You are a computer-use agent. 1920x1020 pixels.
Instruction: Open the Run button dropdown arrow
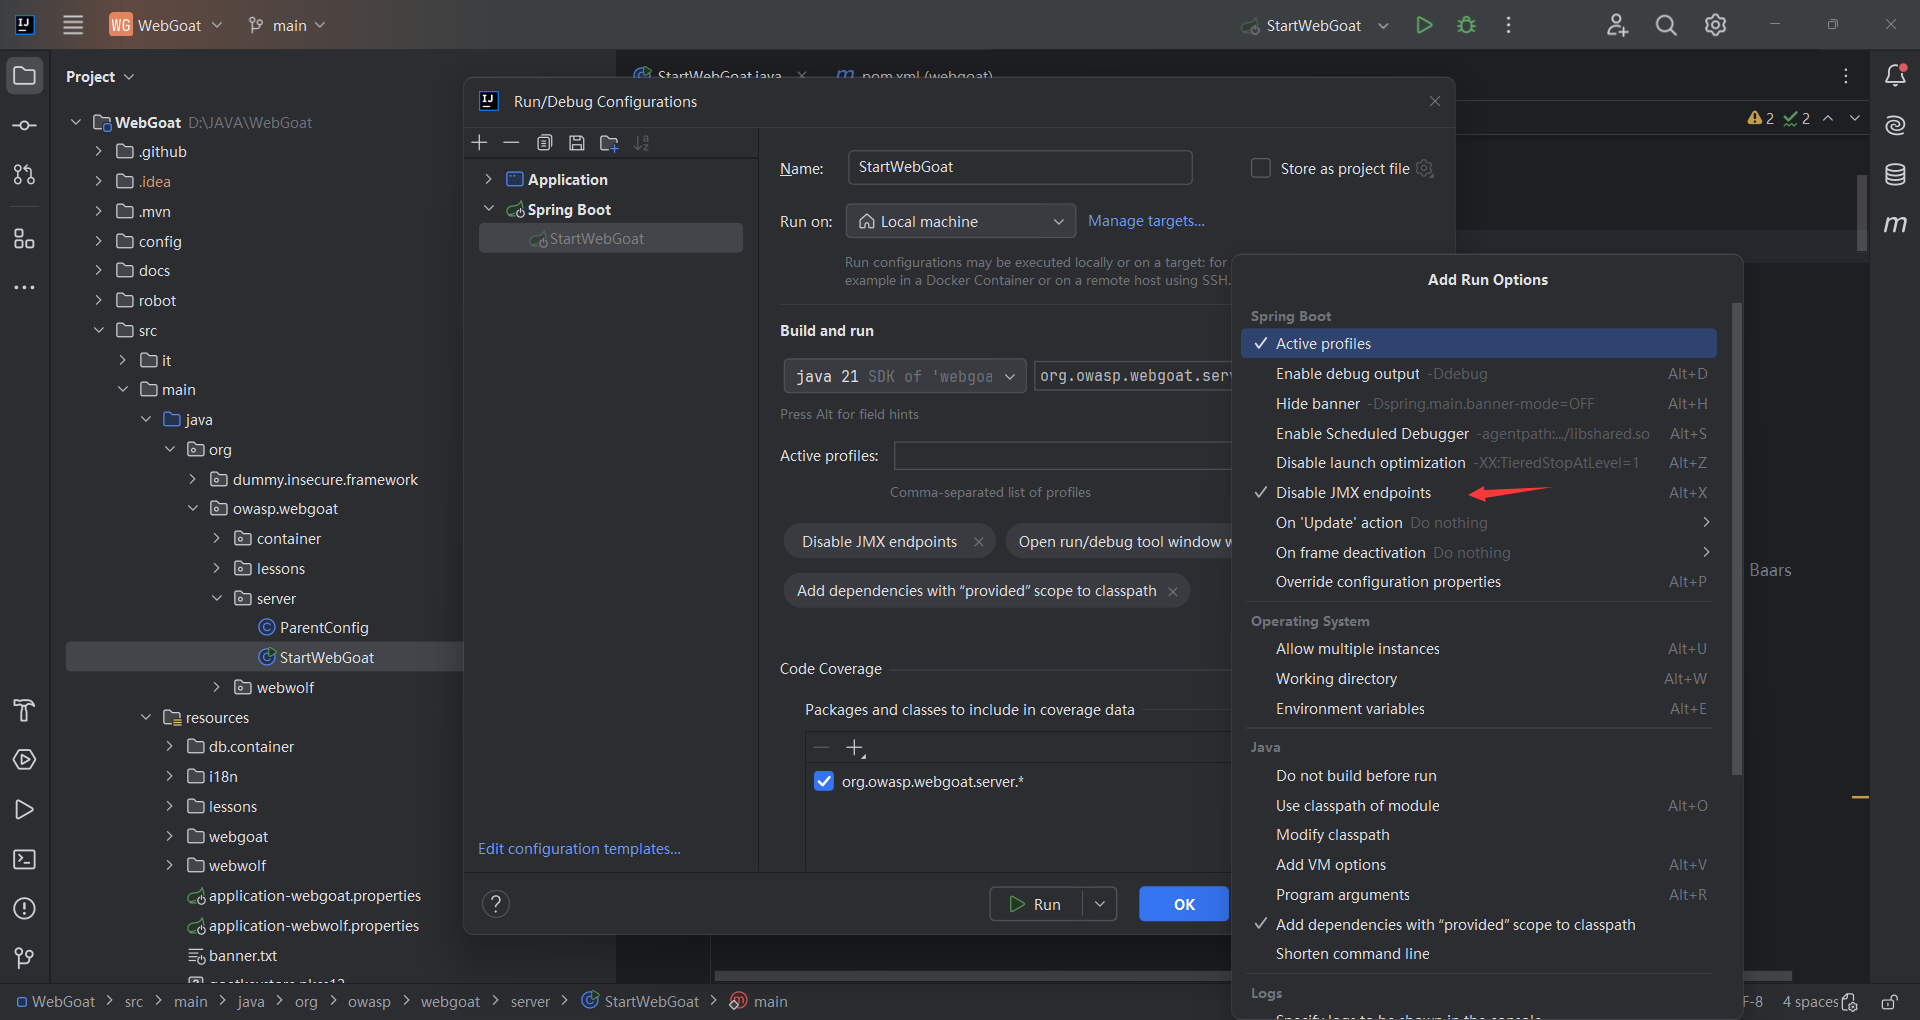1100,904
